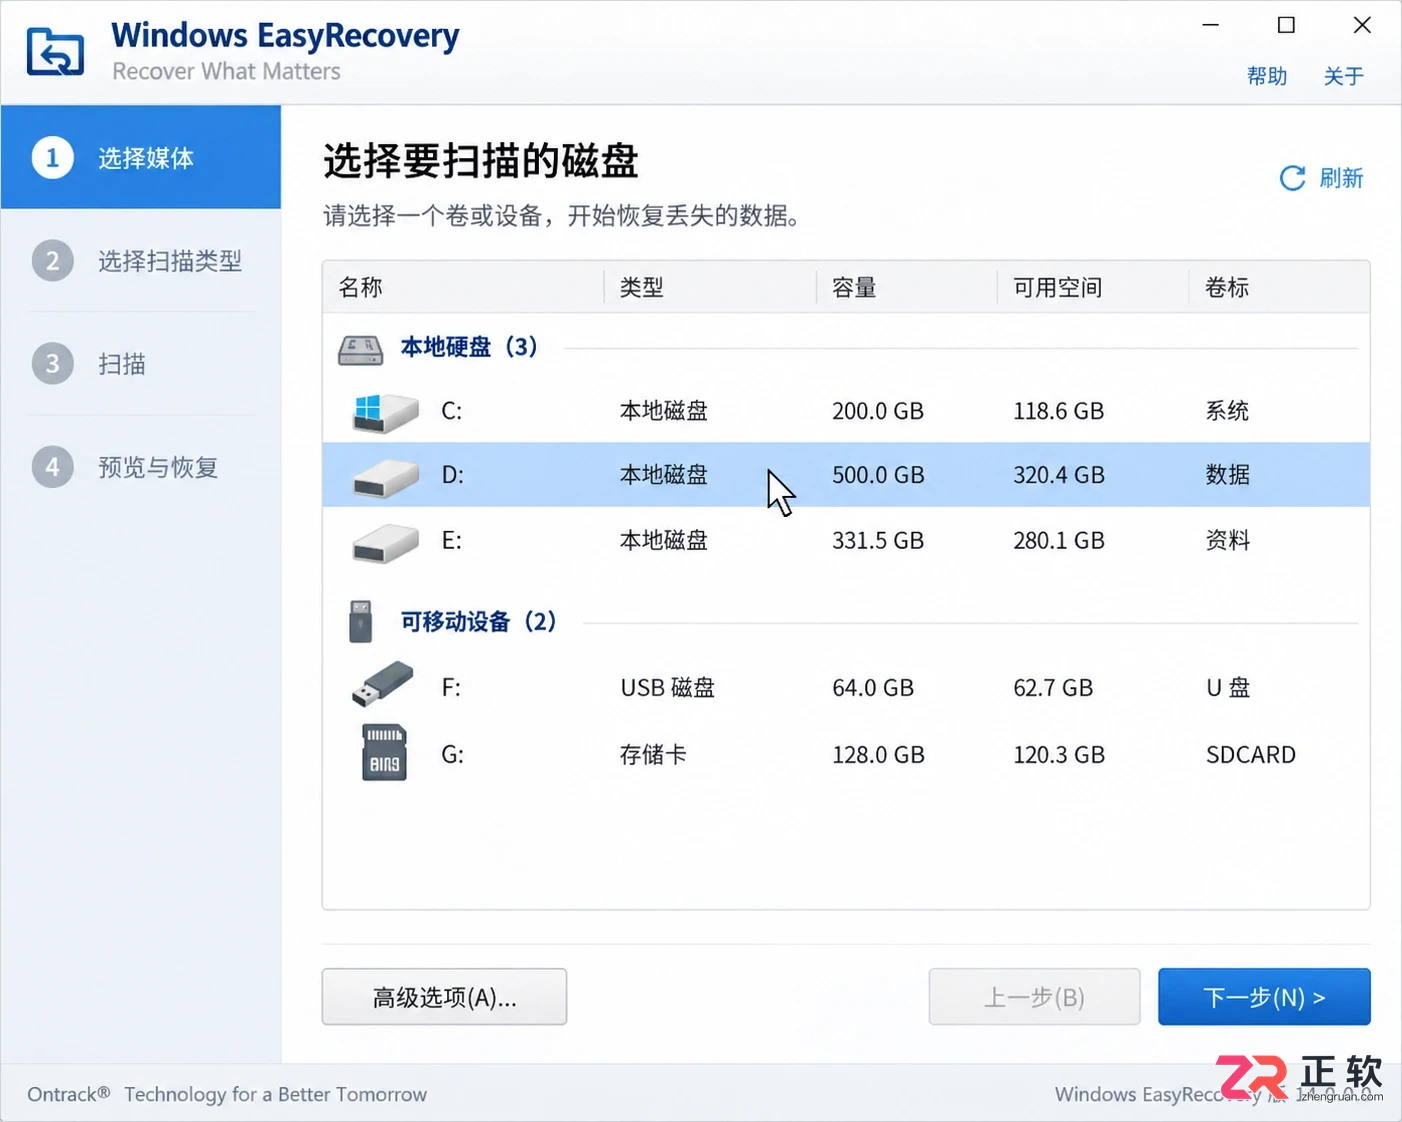Select the C: drive name

(x=452, y=411)
